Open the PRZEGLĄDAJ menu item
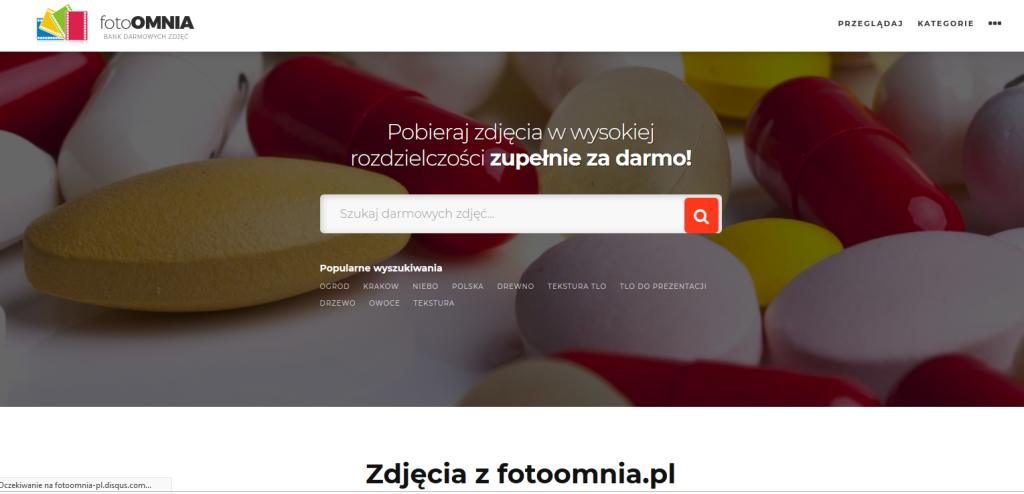The image size is (1024, 494). (x=870, y=24)
